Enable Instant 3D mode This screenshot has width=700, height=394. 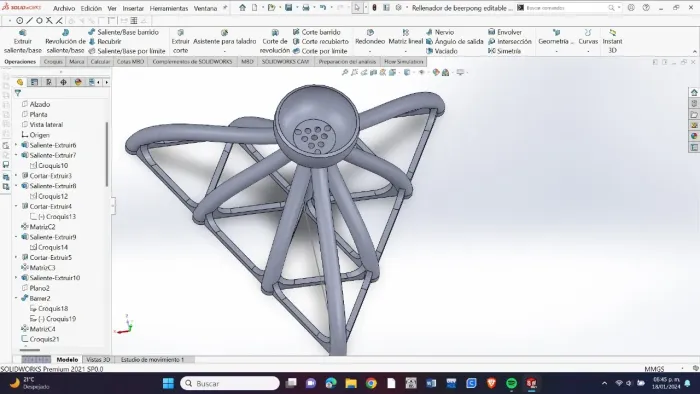click(x=612, y=41)
